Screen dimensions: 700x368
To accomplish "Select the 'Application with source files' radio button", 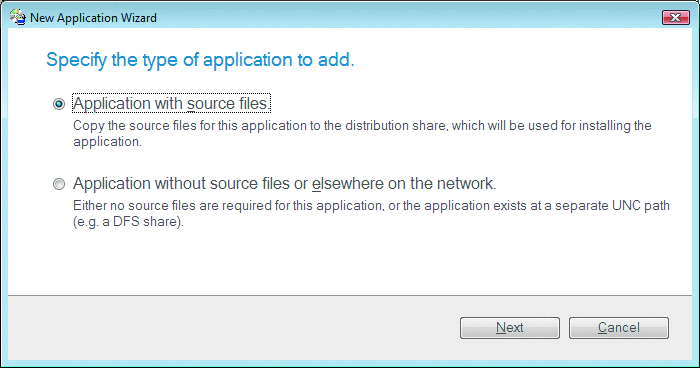I will [x=59, y=104].
